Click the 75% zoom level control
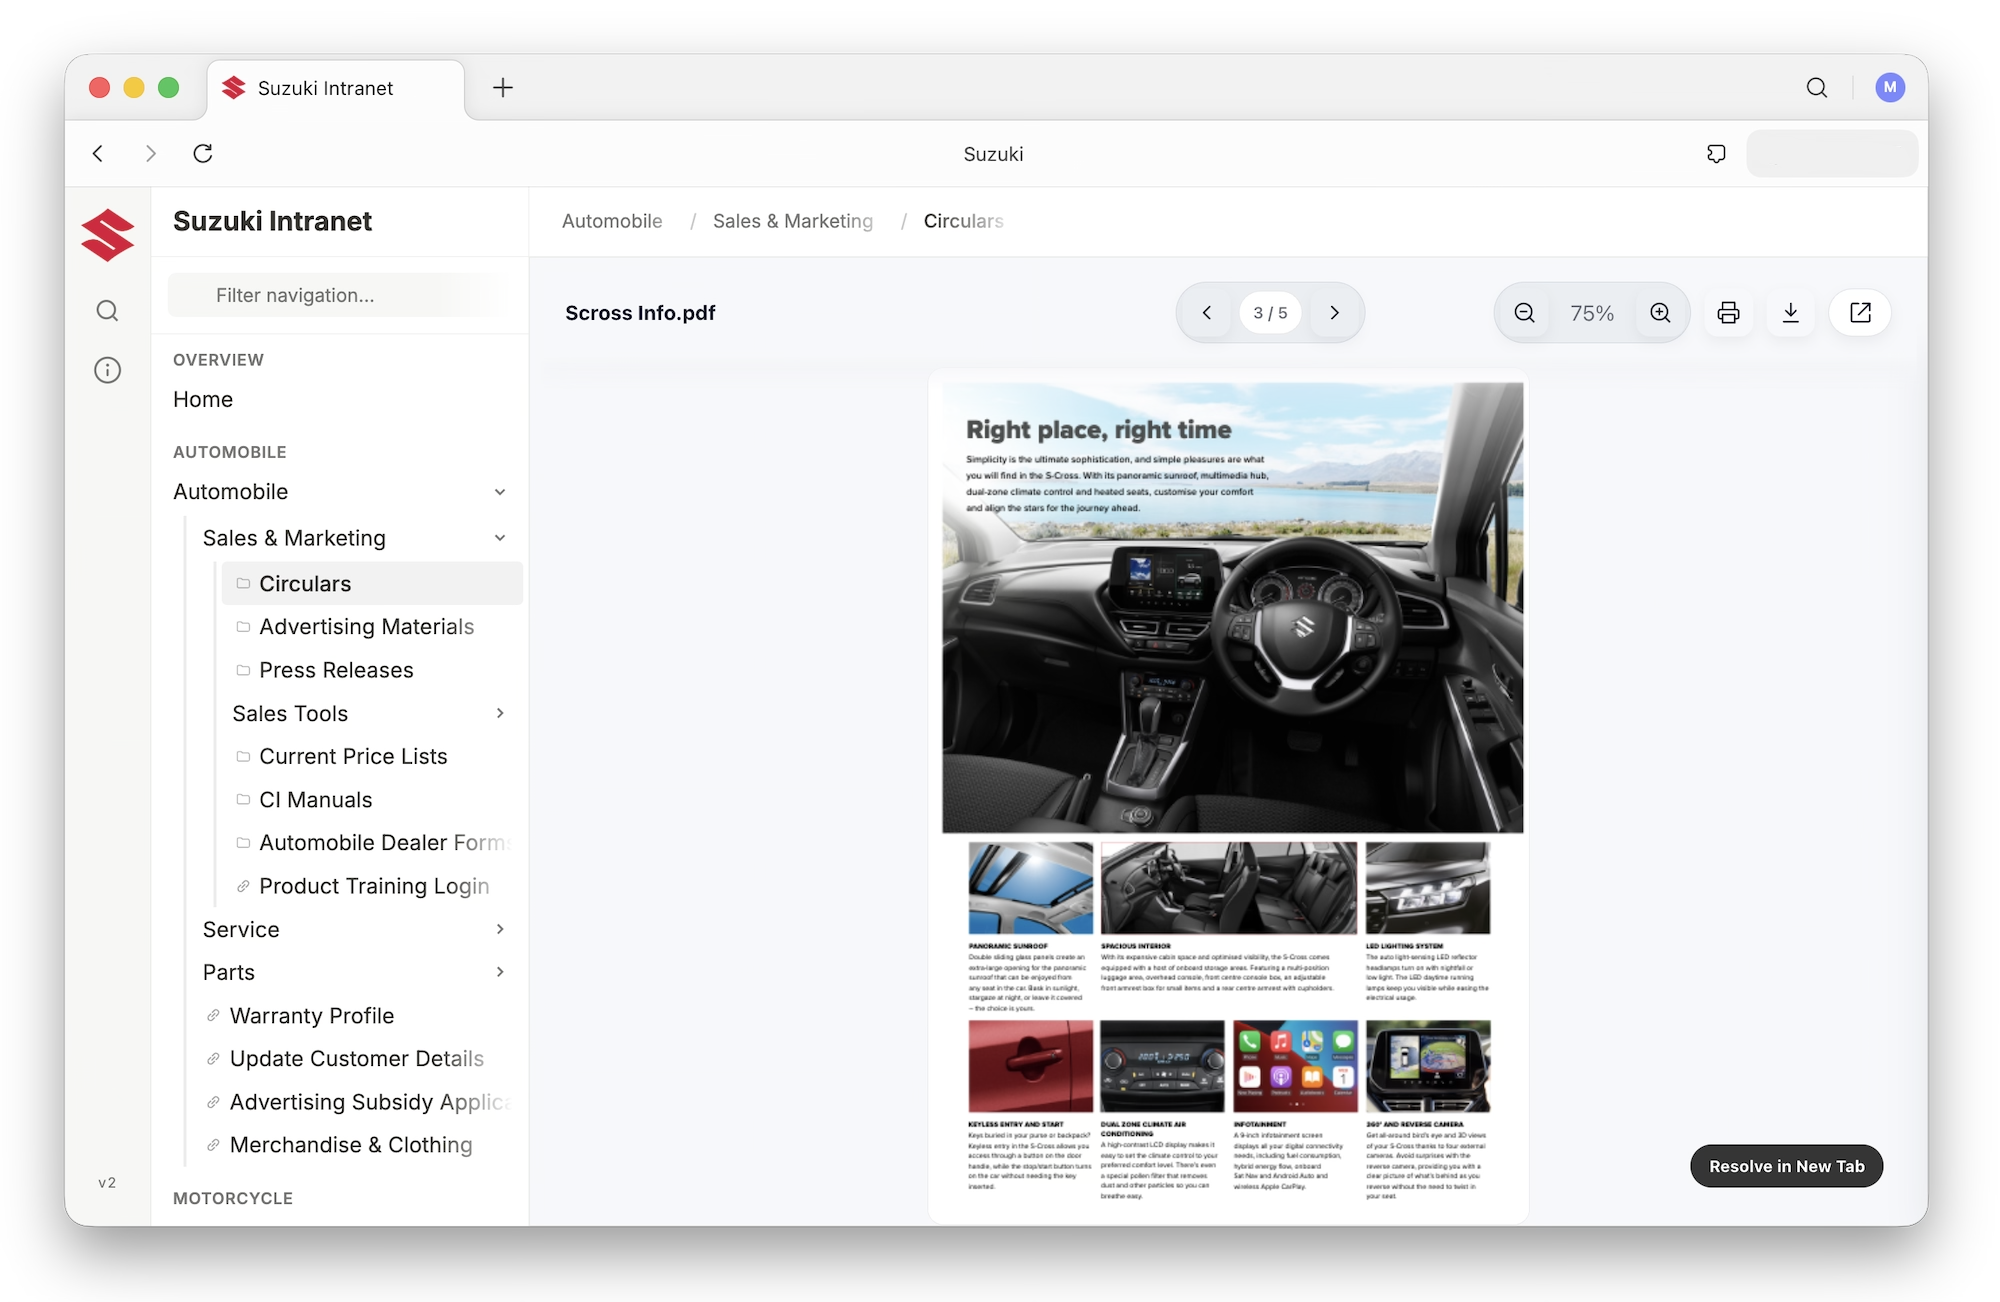This screenshot has height=1302, width=2000. coord(1591,312)
